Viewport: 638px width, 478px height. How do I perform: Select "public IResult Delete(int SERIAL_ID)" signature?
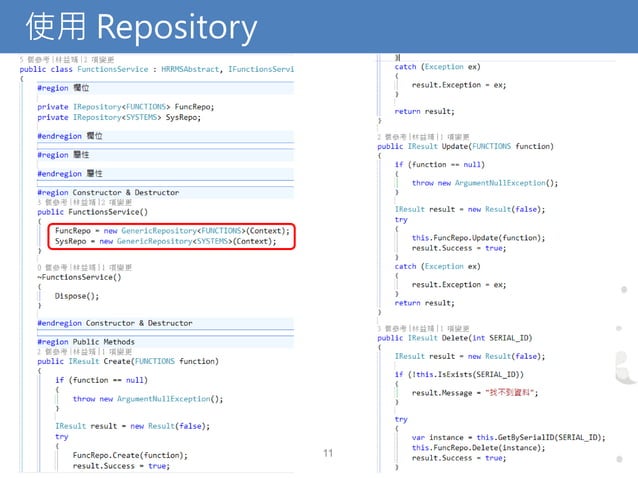454,338
